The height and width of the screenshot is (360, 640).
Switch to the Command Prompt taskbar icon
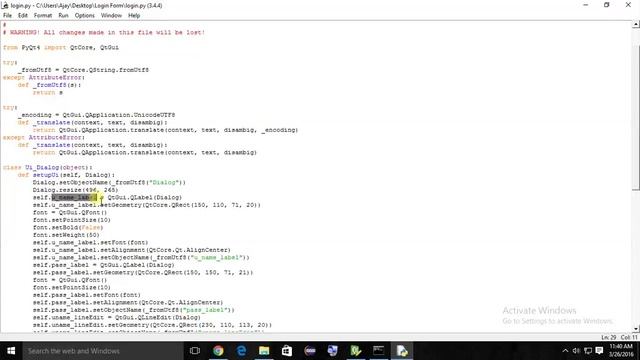(x=378, y=351)
